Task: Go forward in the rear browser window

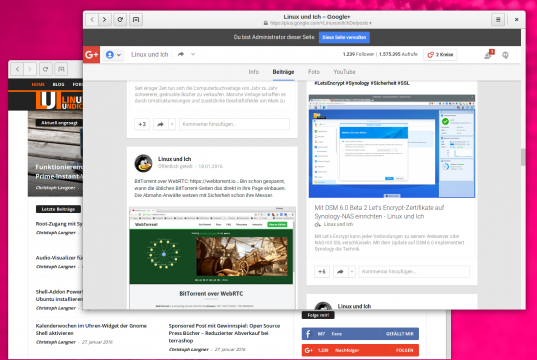Action: (x=30, y=69)
